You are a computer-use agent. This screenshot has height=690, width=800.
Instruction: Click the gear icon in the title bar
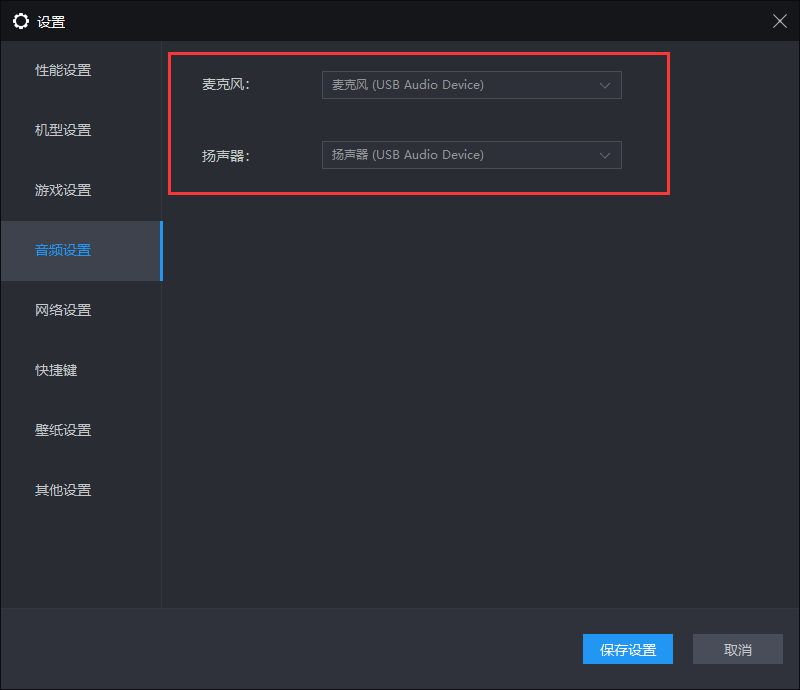point(21,21)
